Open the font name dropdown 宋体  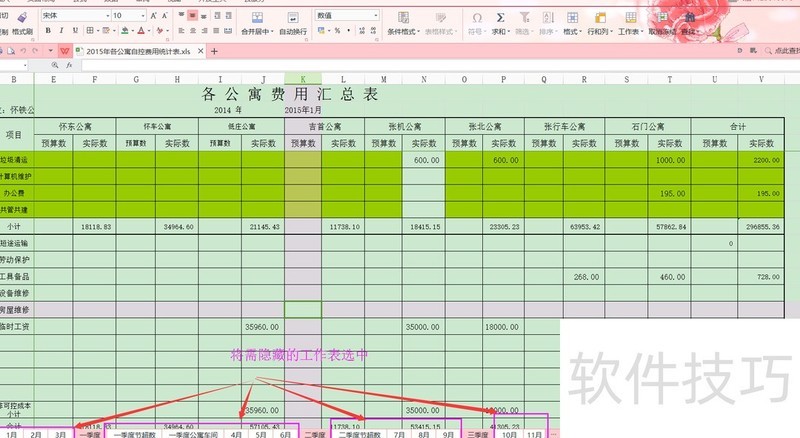pyautogui.click(x=76, y=16)
